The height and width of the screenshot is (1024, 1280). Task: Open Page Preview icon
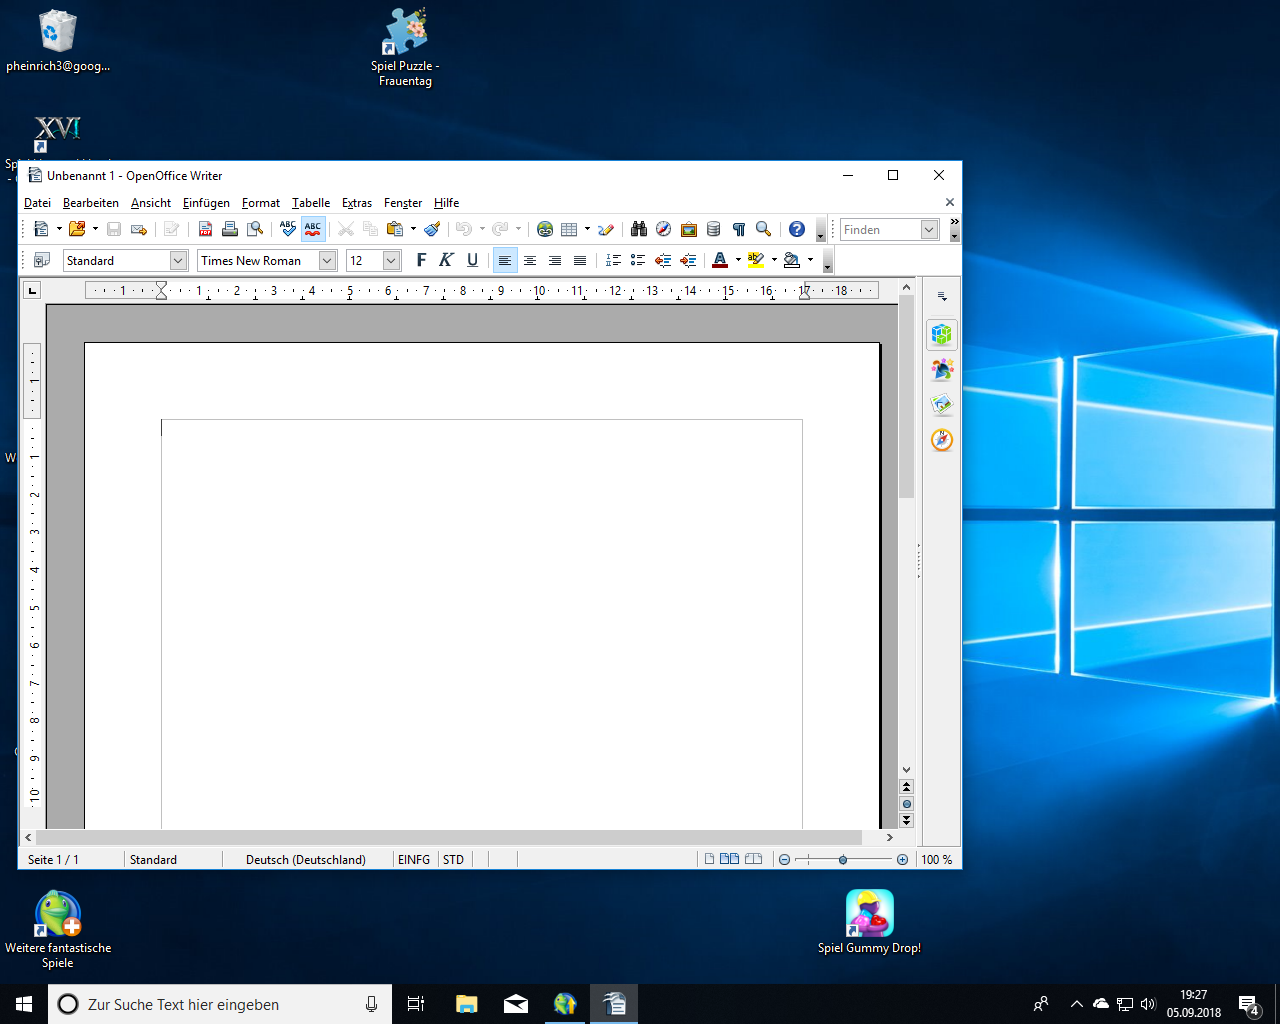pyautogui.click(x=255, y=229)
